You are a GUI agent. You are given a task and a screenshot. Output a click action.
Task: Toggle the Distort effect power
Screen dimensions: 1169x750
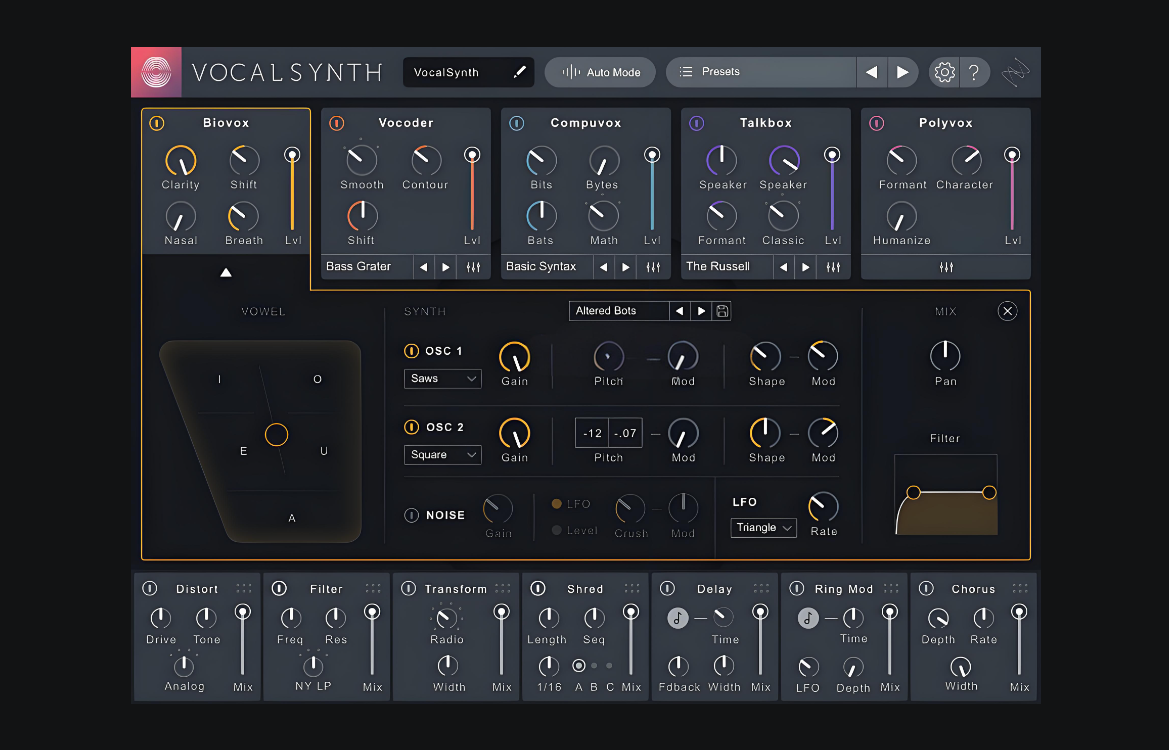tap(150, 588)
